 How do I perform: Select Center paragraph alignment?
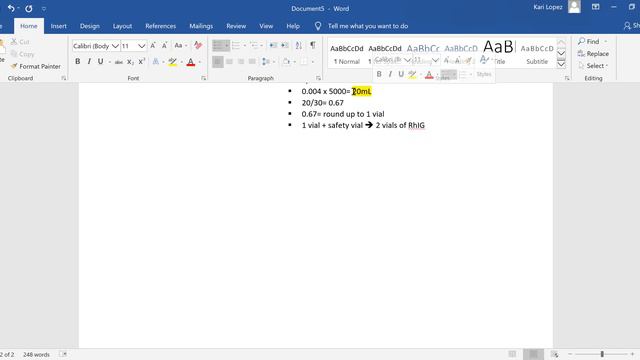(x=229, y=62)
